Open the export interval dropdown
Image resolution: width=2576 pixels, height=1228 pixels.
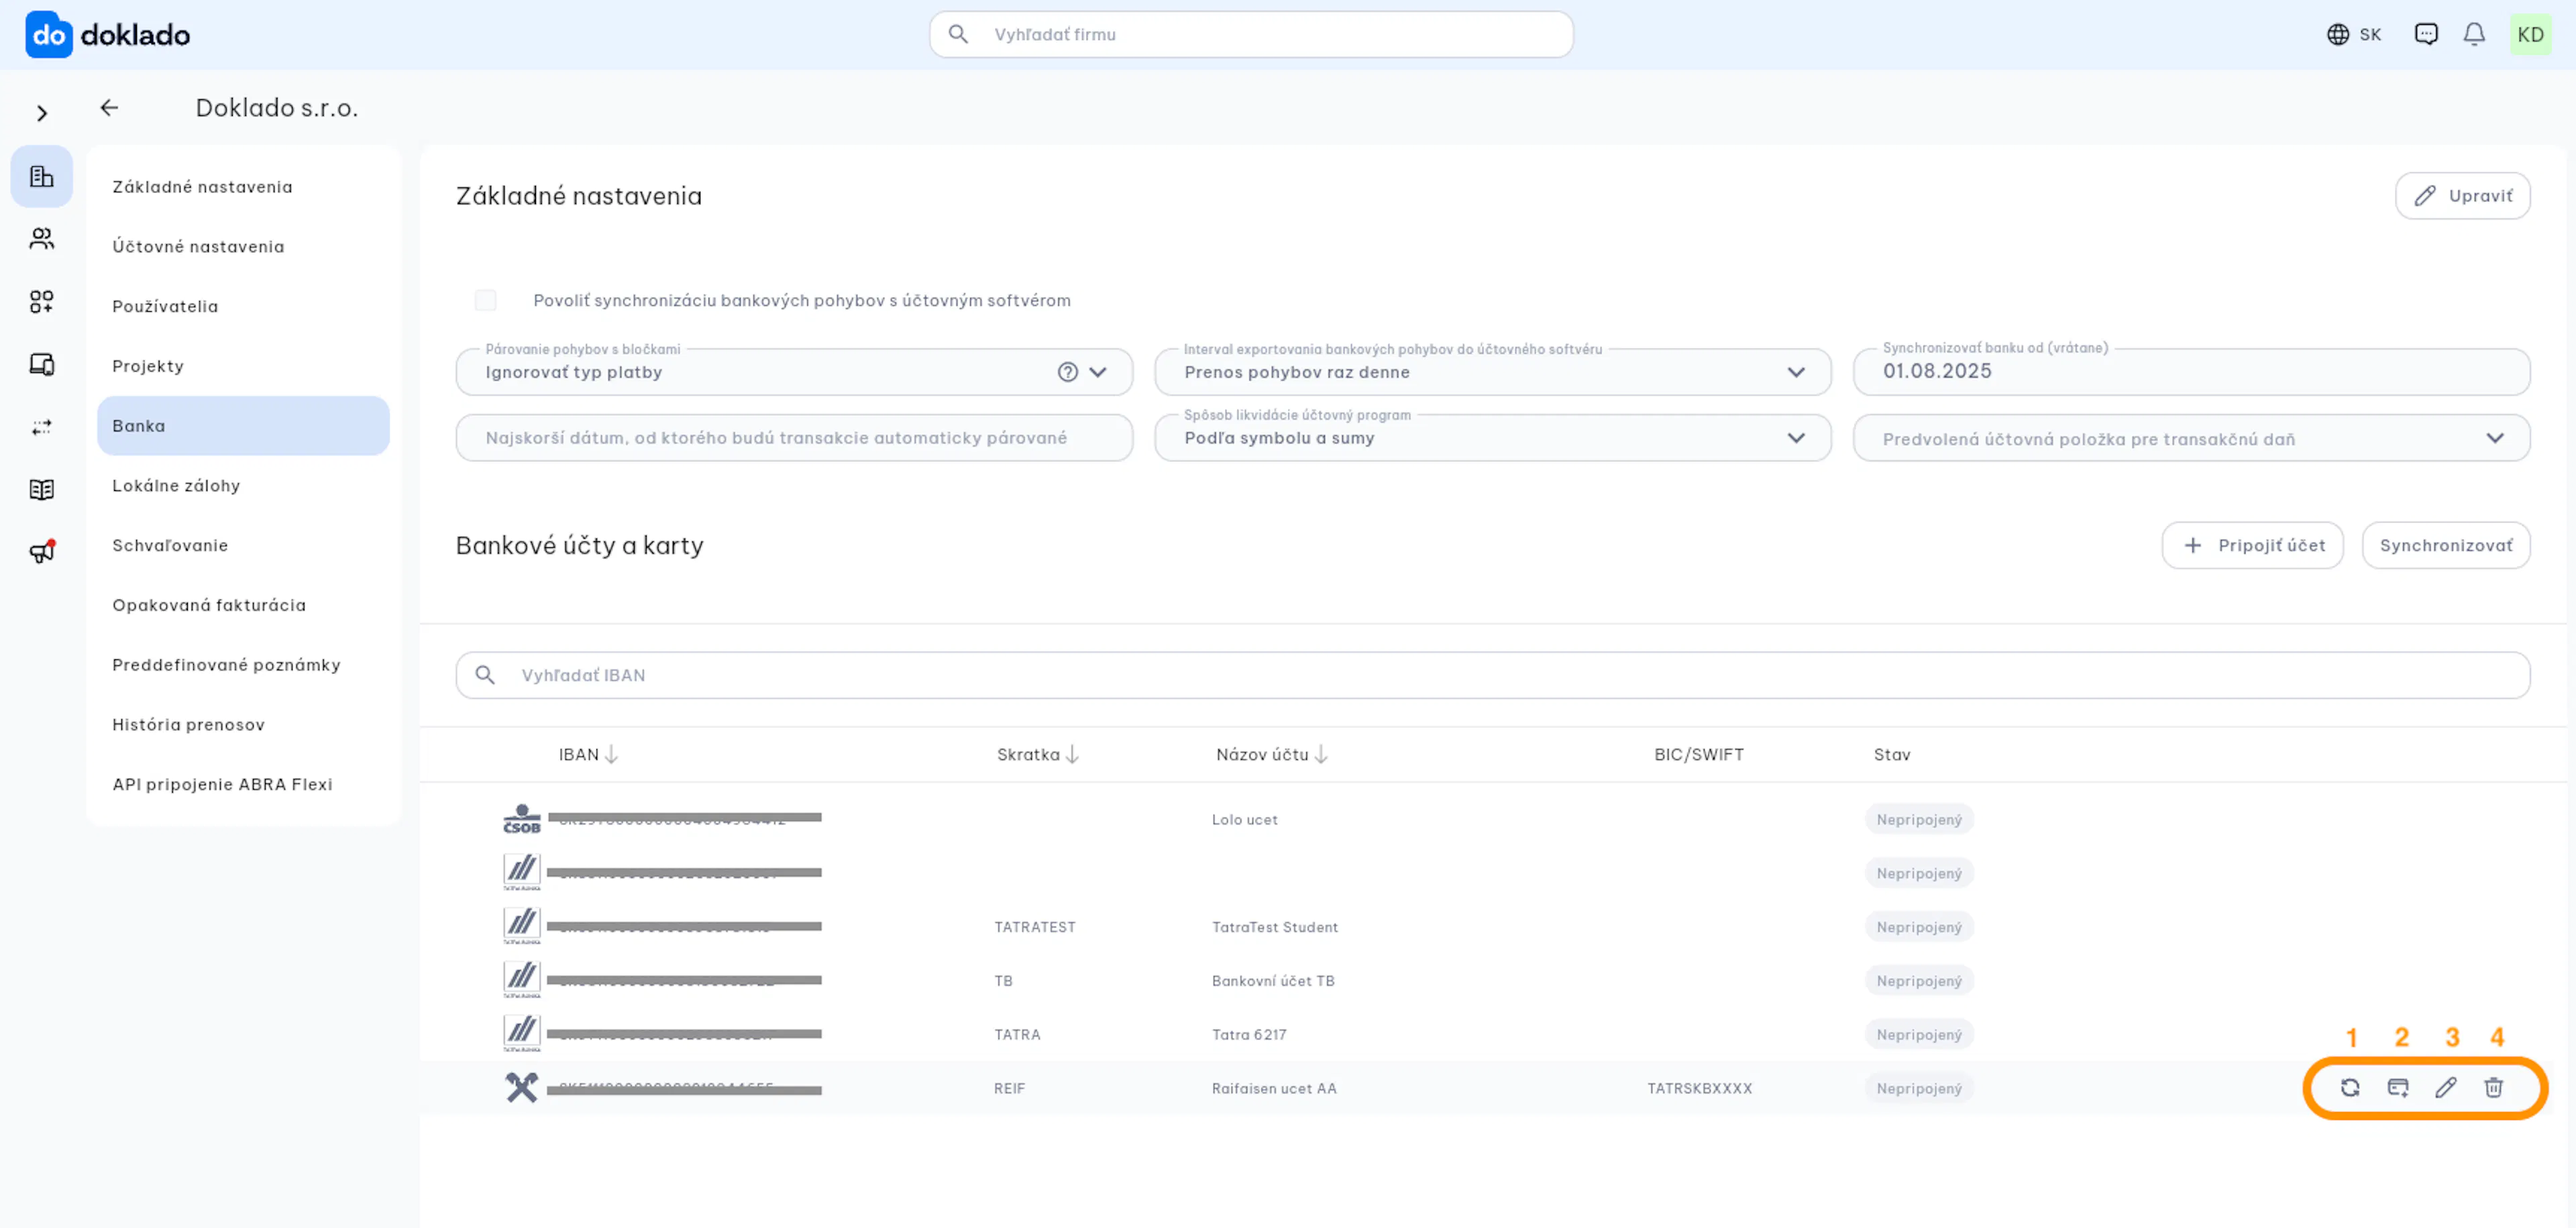[1492, 373]
